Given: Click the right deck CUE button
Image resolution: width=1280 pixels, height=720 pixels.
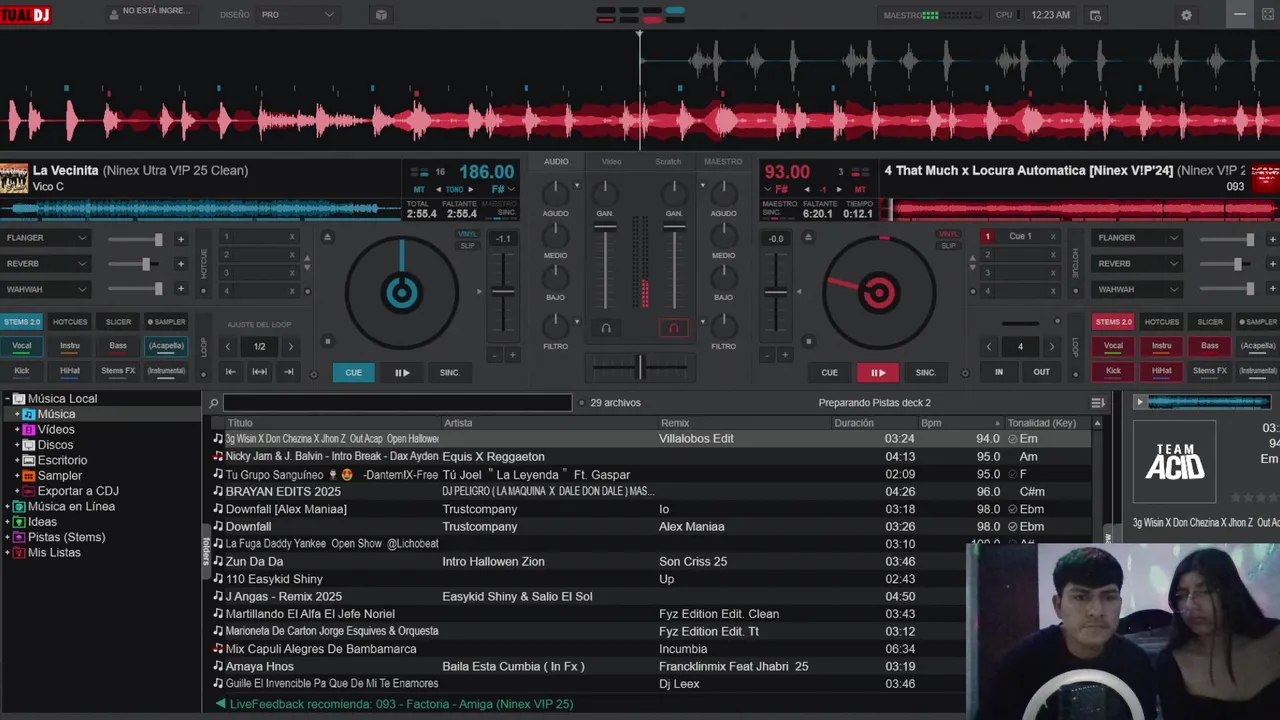Looking at the screenshot, I should pyautogui.click(x=829, y=373).
